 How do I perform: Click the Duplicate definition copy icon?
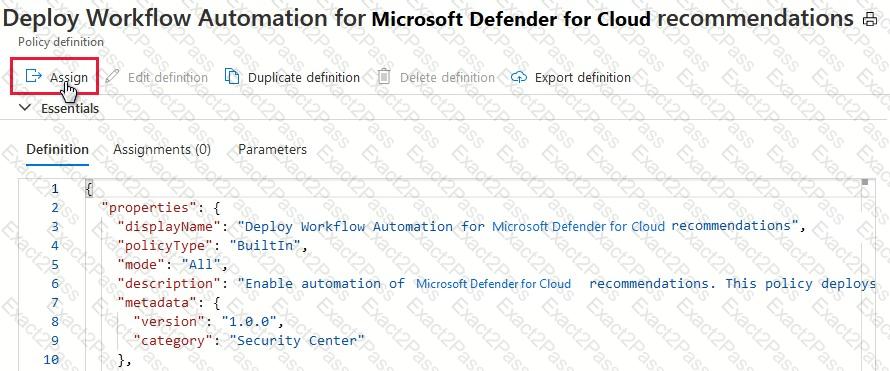[x=232, y=77]
